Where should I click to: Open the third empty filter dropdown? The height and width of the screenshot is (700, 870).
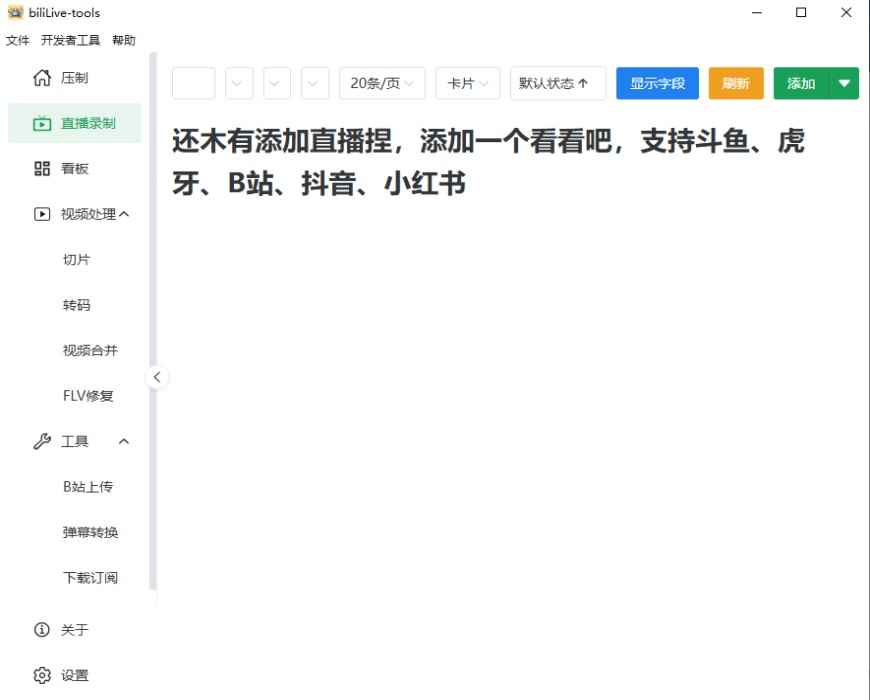tap(315, 84)
